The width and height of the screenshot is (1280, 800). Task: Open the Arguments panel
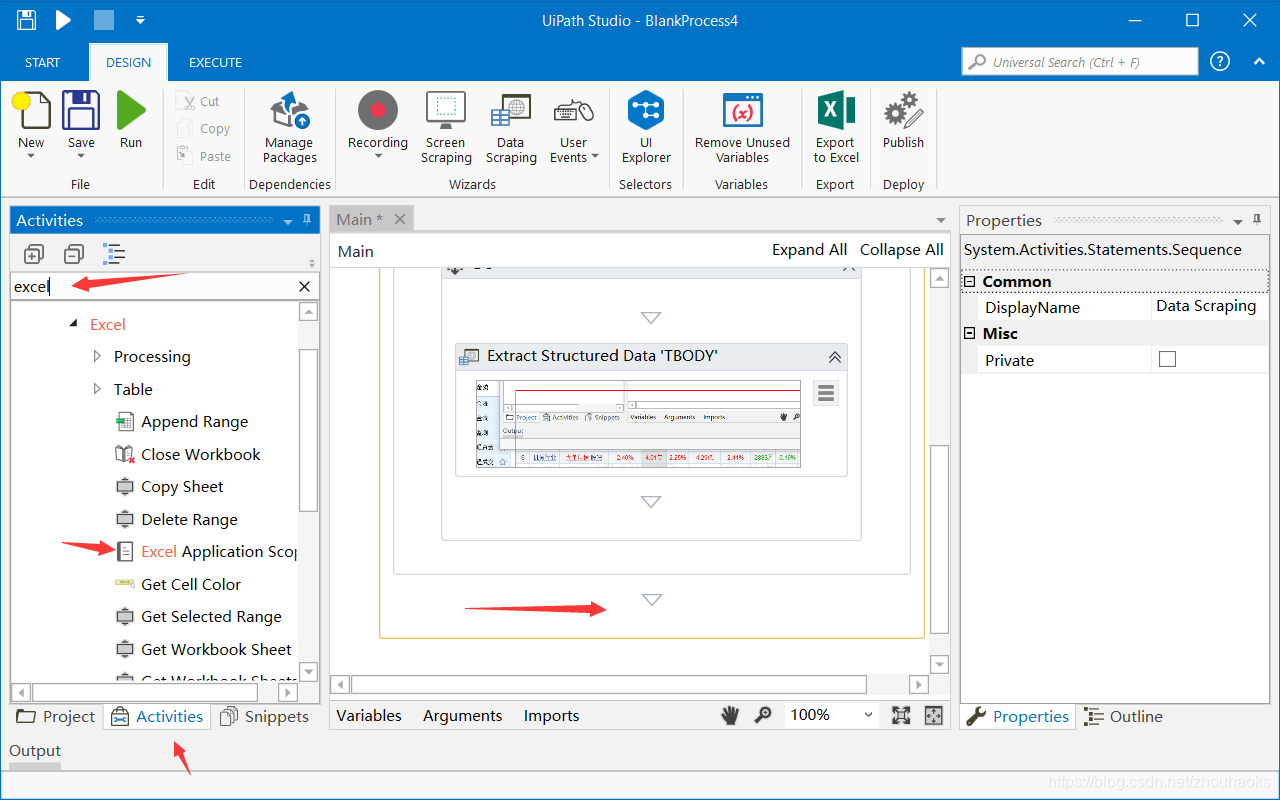click(462, 715)
